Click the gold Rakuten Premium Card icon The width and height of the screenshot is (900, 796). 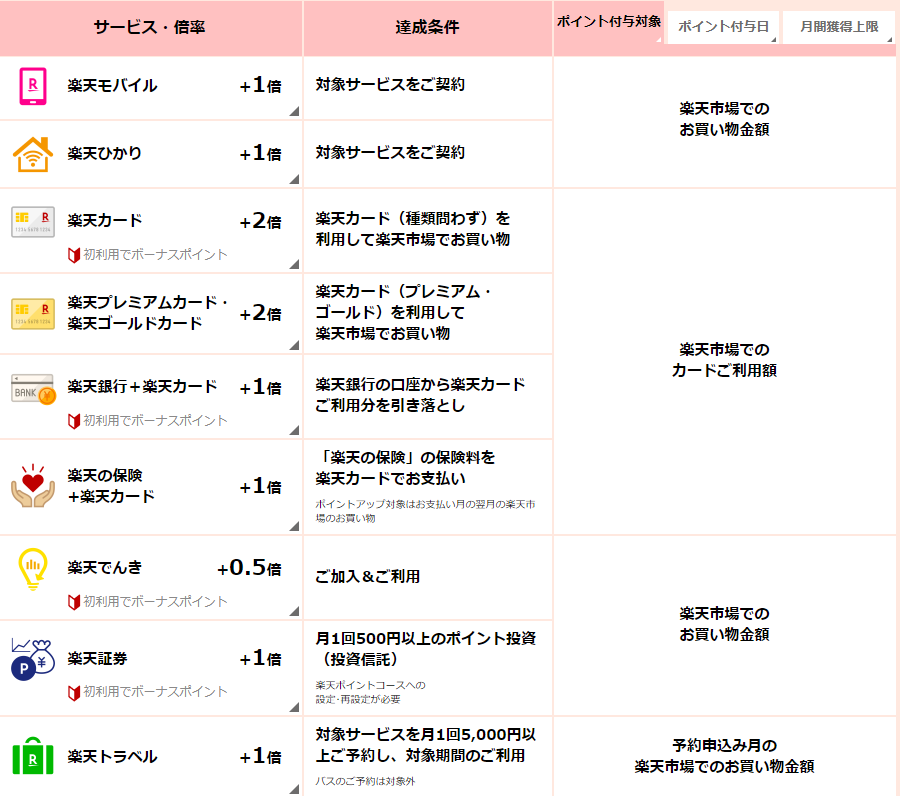[x=33, y=313]
